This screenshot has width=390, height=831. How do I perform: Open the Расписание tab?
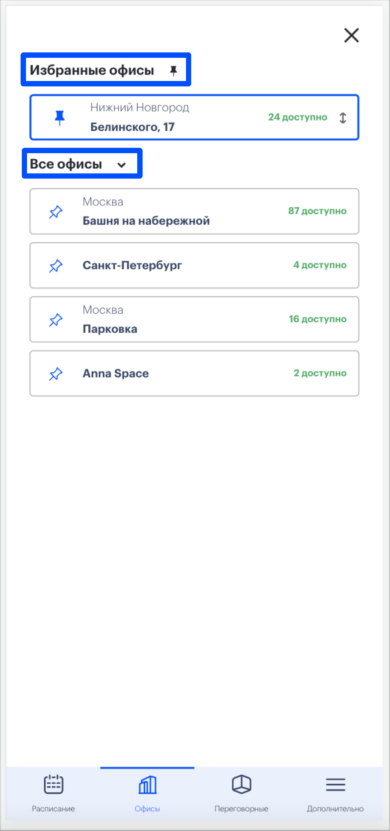click(x=53, y=793)
